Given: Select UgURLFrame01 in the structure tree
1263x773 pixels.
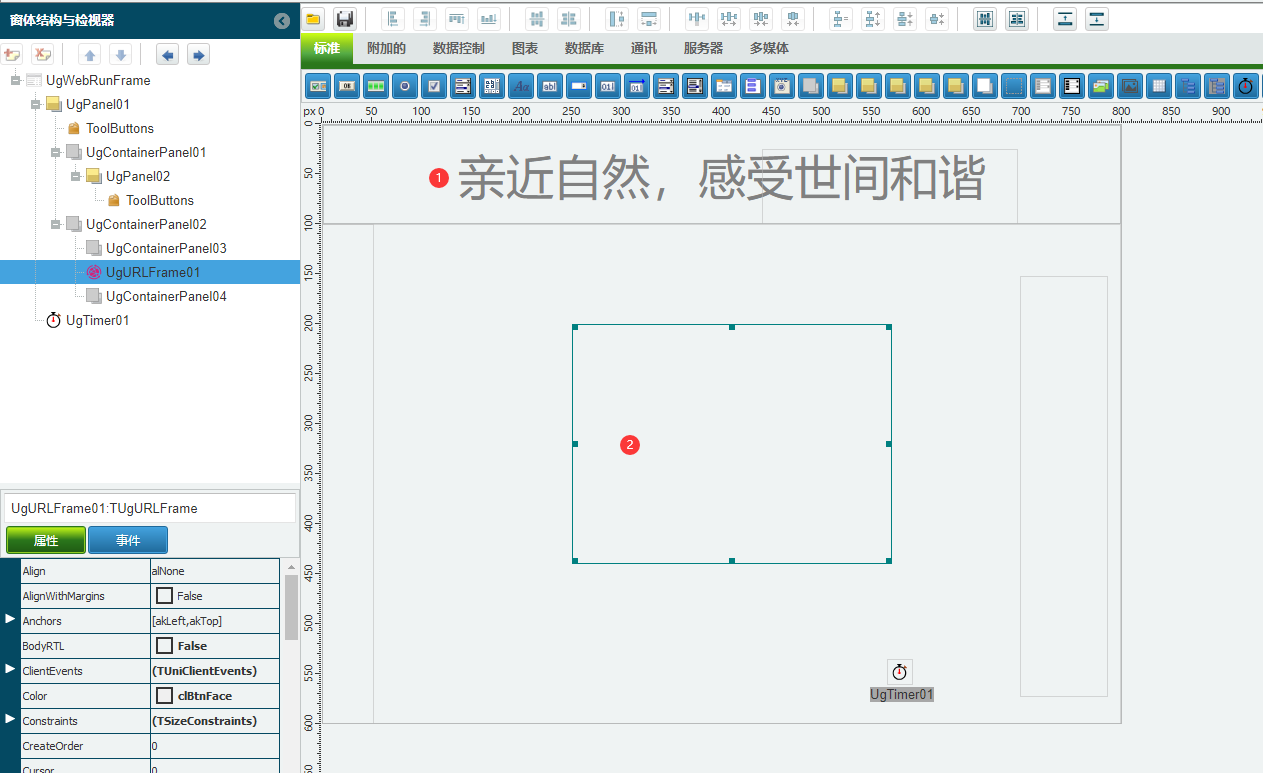Looking at the screenshot, I should (x=153, y=272).
